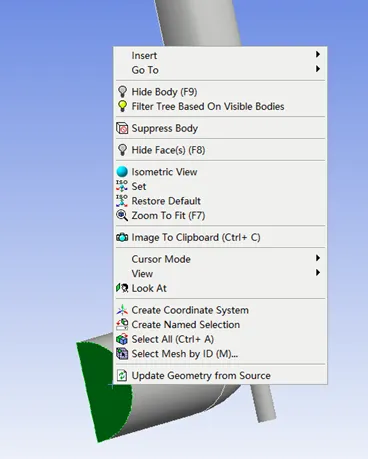
Task: Click the Select Mesh by ID icon
Action: [122, 354]
